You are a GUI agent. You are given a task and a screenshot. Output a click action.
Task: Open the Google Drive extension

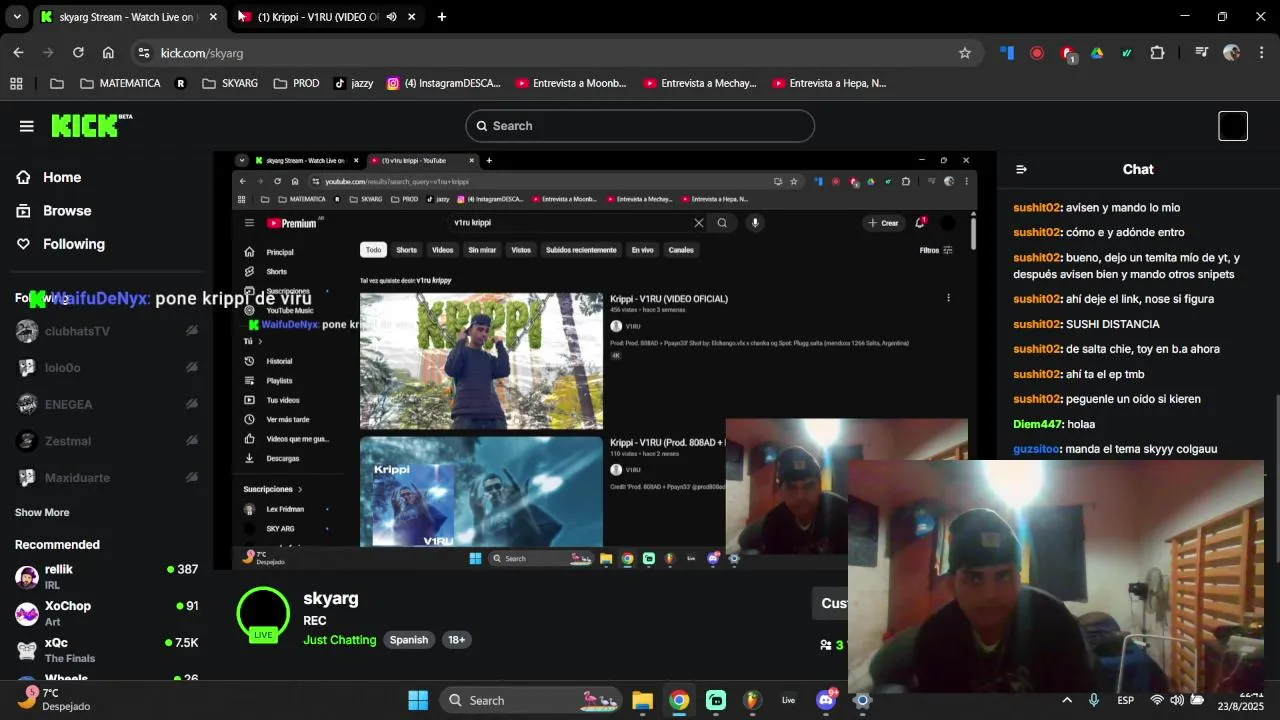[x=1097, y=53]
